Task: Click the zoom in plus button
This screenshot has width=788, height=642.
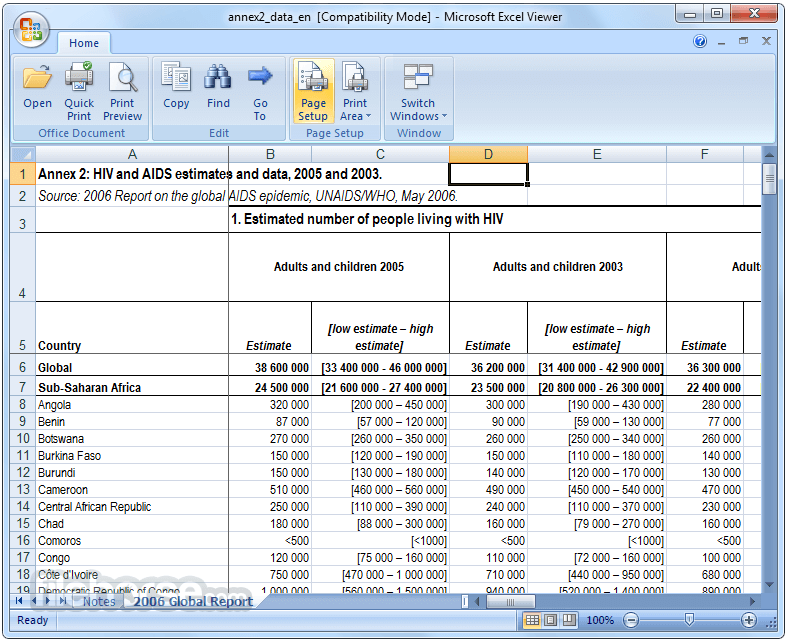Action: click(749, 620)
